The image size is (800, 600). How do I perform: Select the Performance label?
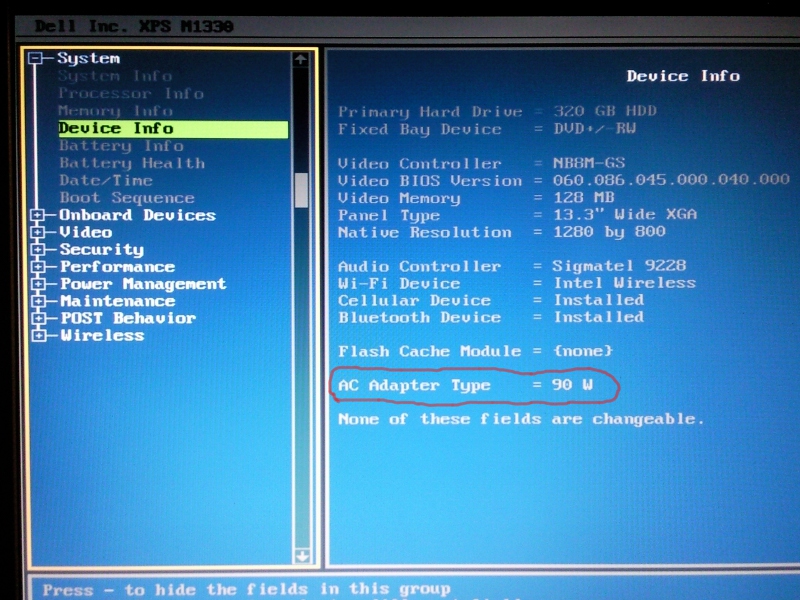click(118, 267)
